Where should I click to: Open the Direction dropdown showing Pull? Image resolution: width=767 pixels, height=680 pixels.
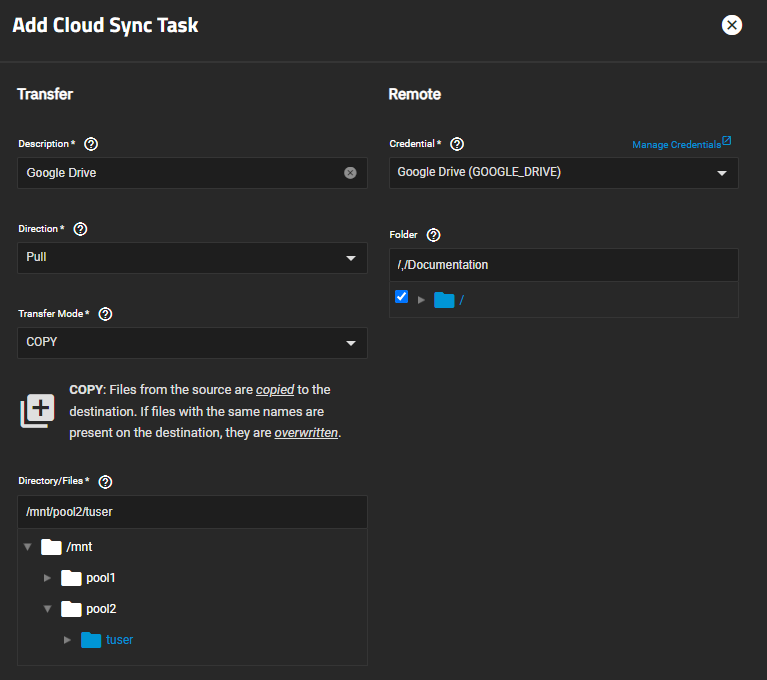192,258
